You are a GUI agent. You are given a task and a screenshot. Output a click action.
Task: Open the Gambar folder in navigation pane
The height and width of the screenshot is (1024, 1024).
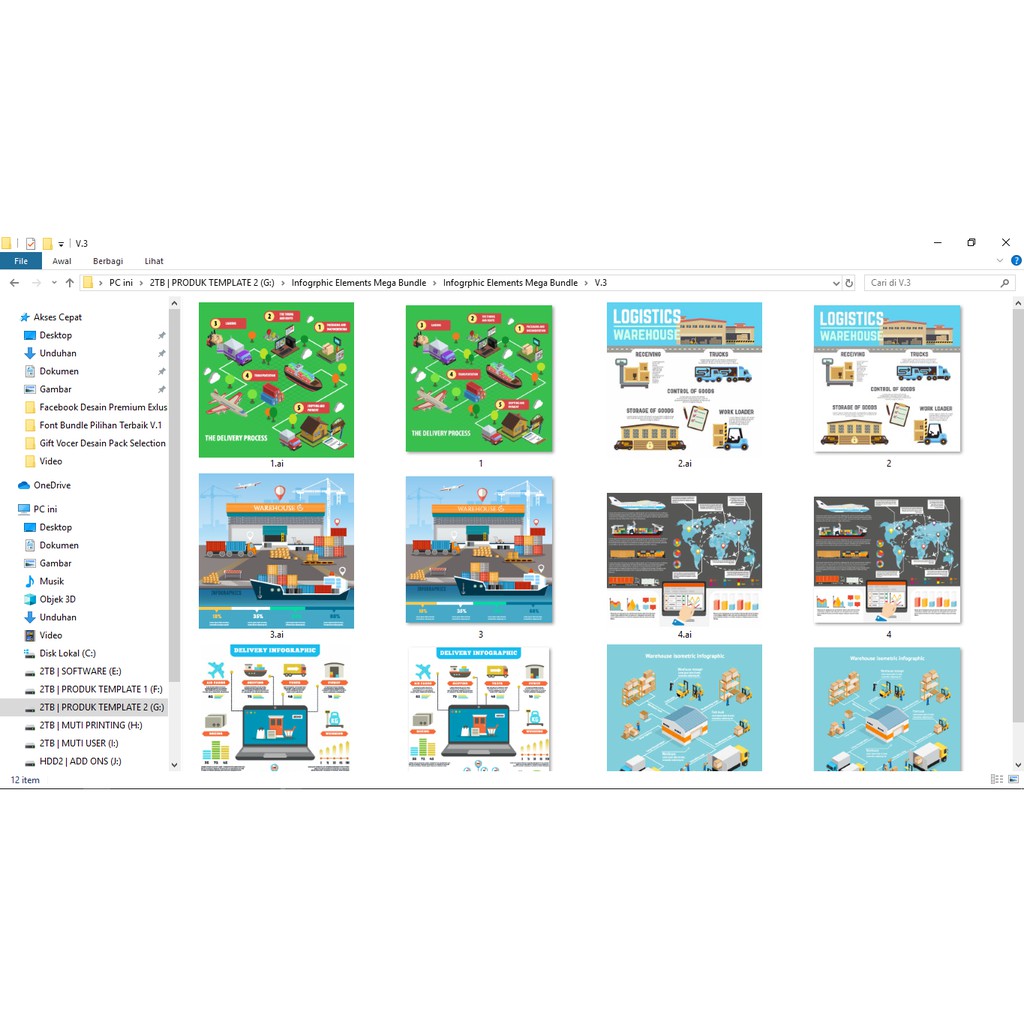(57, 389)
